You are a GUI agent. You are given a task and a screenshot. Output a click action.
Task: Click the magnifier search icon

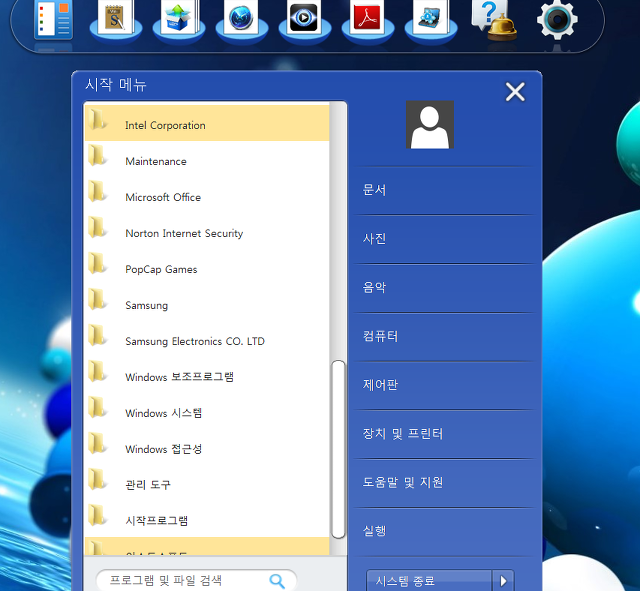click(277, 580)
